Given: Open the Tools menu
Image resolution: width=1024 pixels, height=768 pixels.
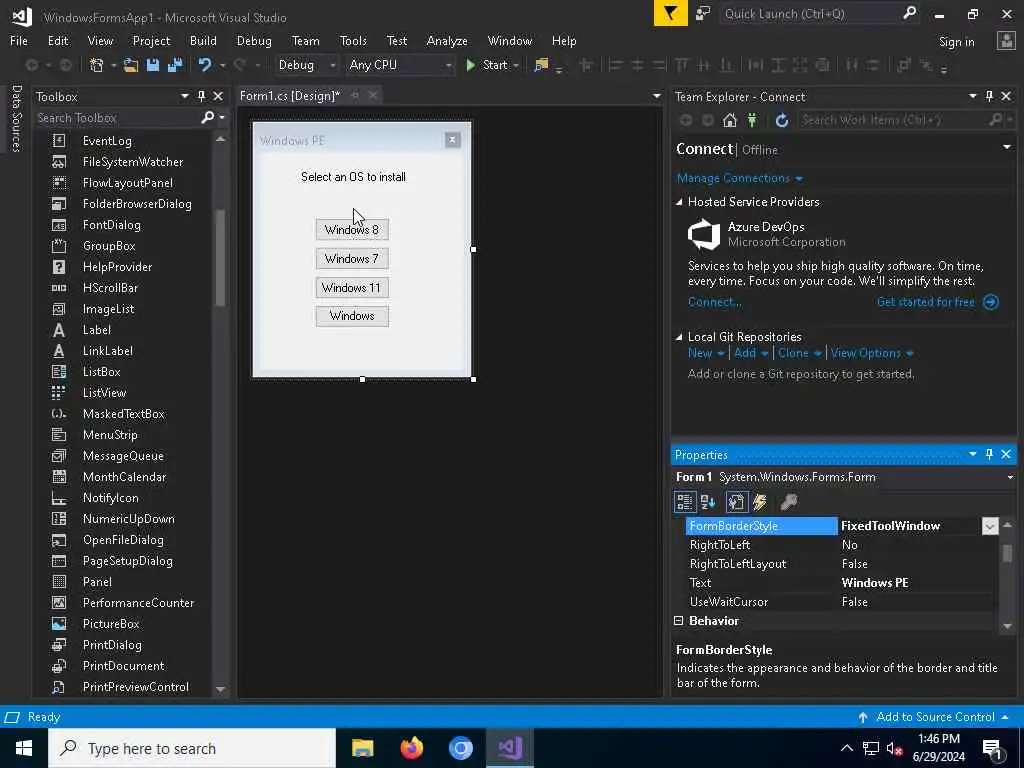Looking at the screenshot, I should pyautogui.click(x=353, y=40).
